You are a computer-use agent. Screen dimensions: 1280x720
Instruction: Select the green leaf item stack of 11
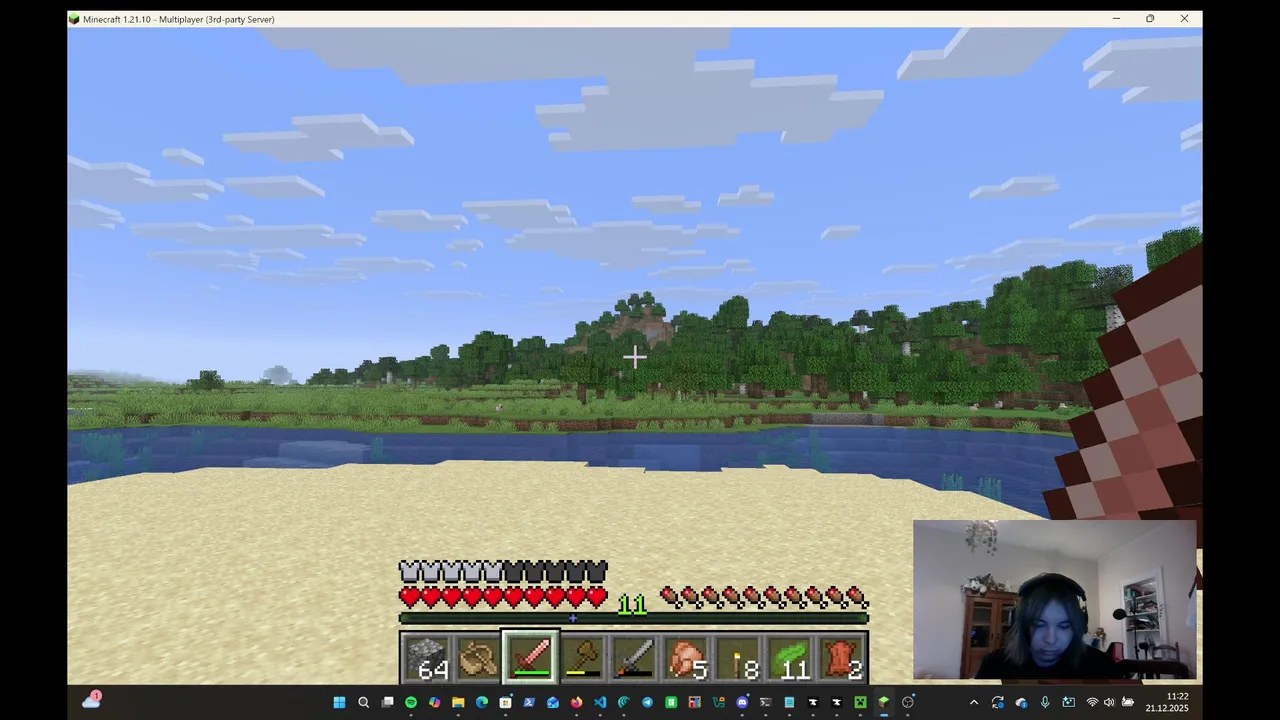click(x=790, y=658)
